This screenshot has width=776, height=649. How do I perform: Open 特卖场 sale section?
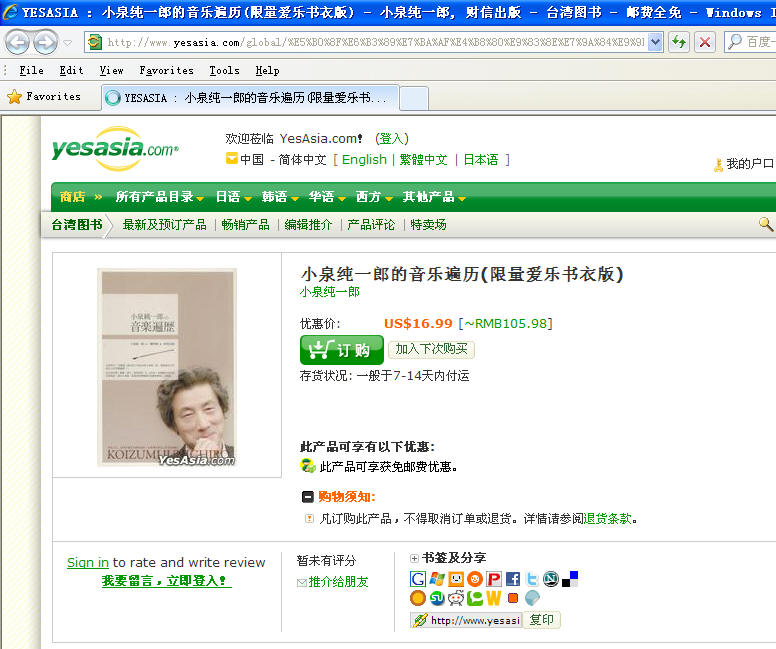click(428, 225)
